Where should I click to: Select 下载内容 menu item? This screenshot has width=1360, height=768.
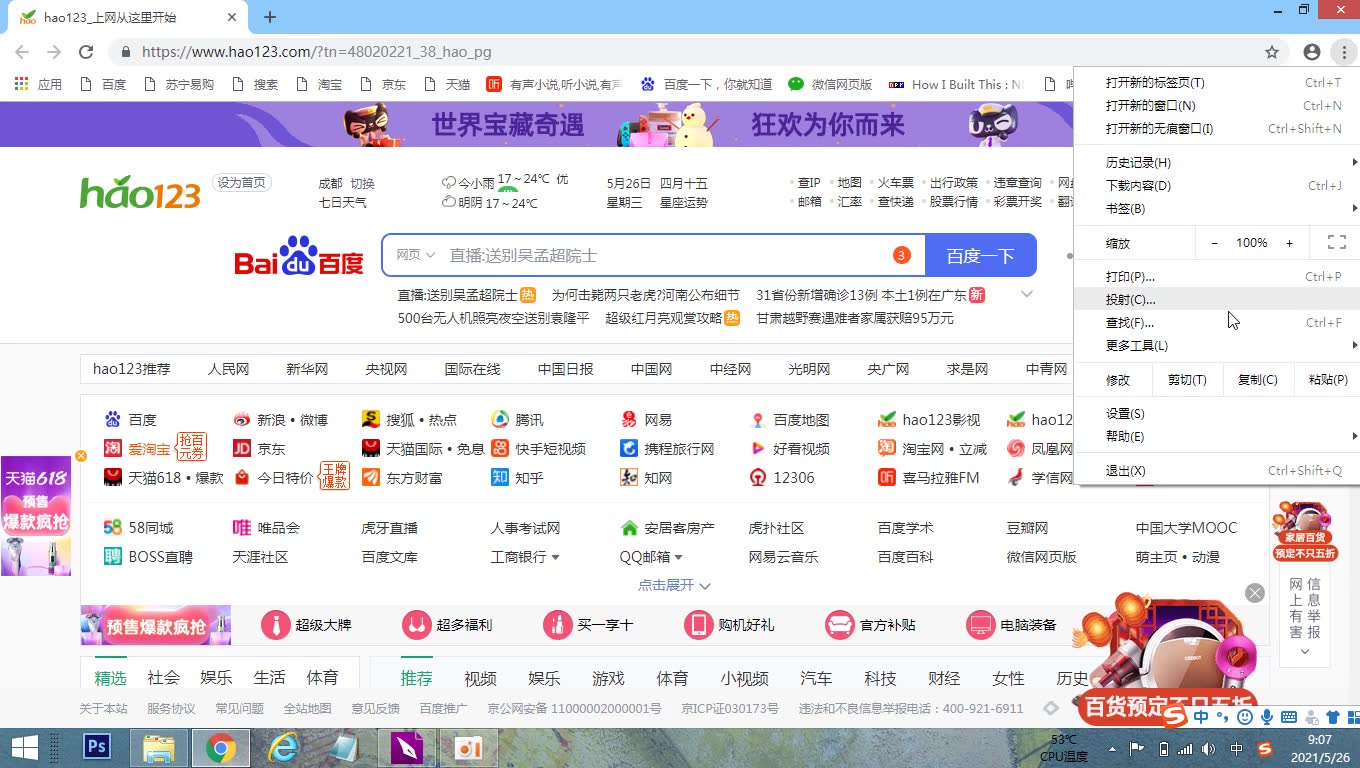1217,185
